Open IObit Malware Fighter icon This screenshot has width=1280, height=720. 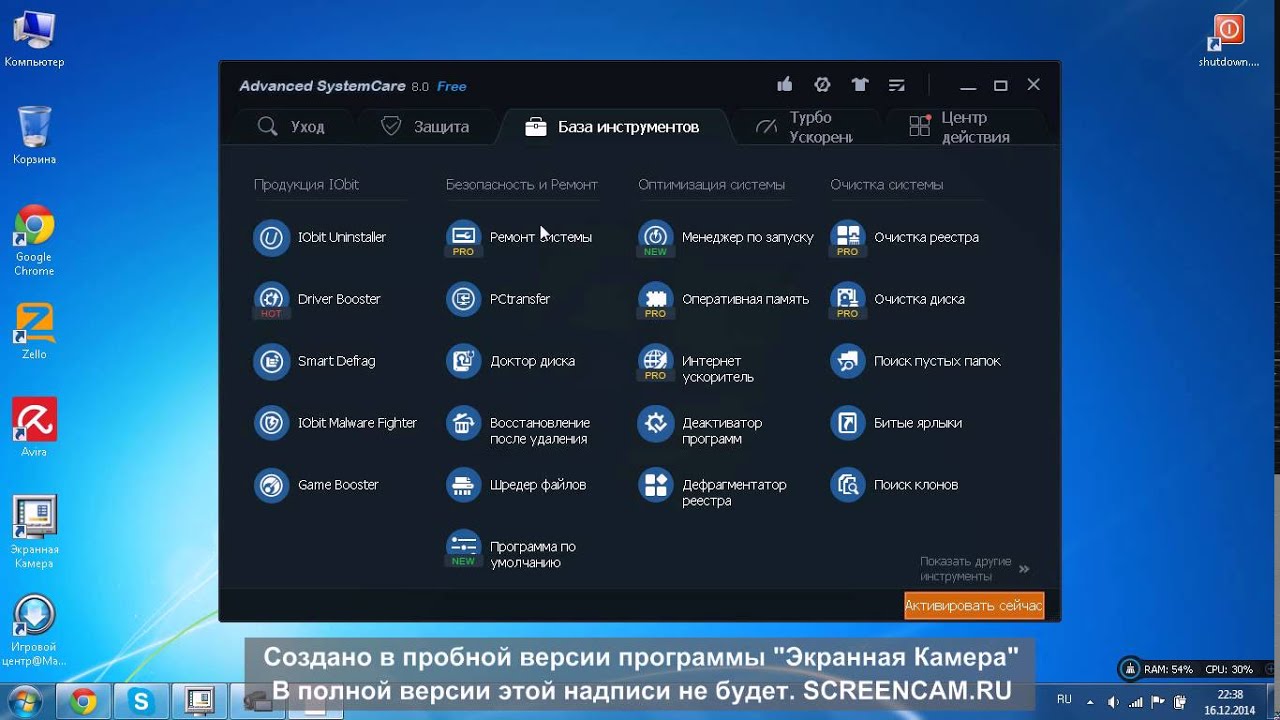point(271,424)
